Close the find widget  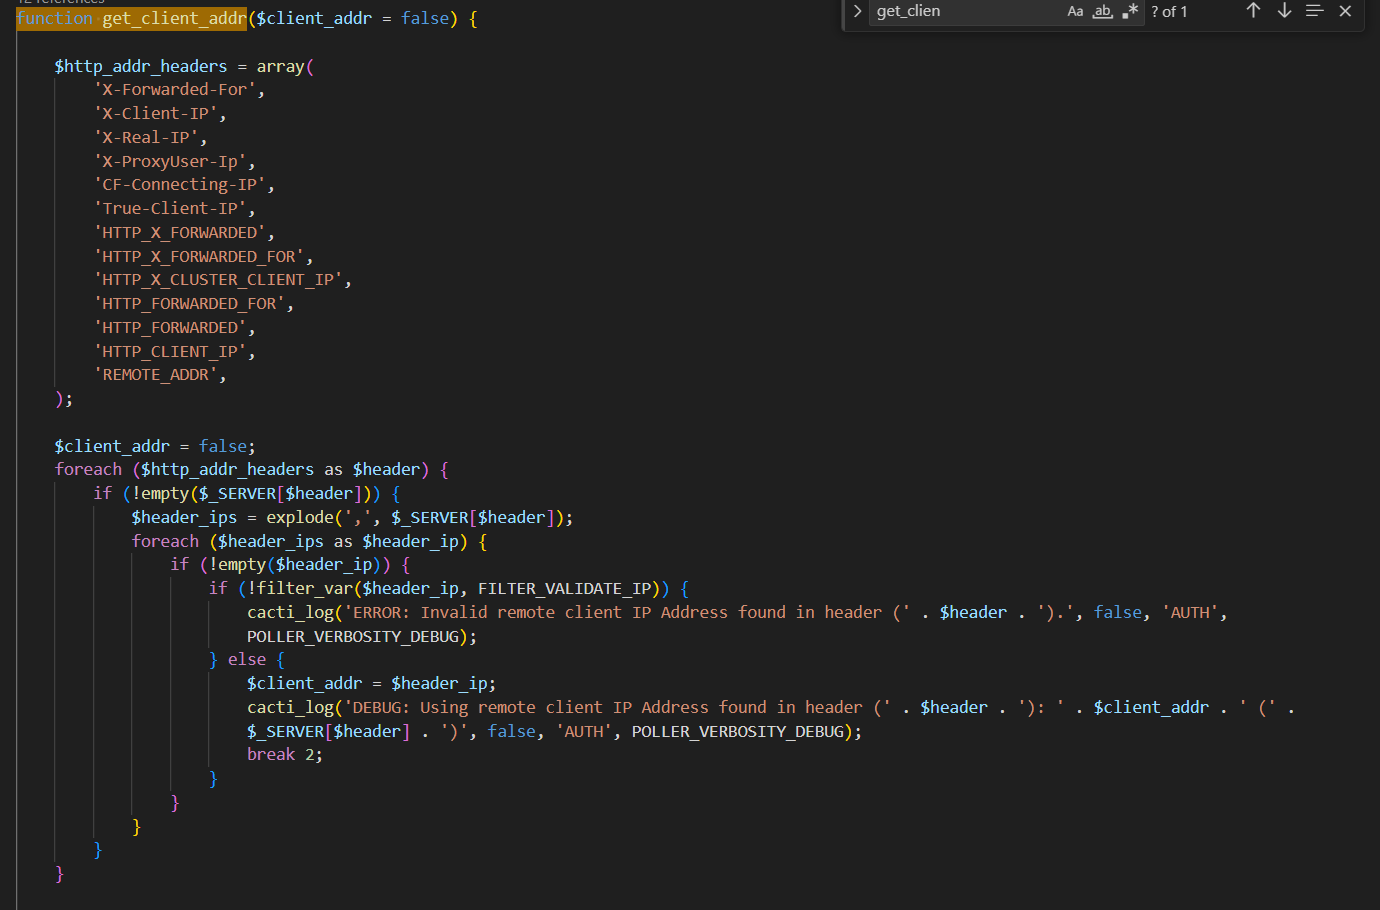pos(1345,11)
